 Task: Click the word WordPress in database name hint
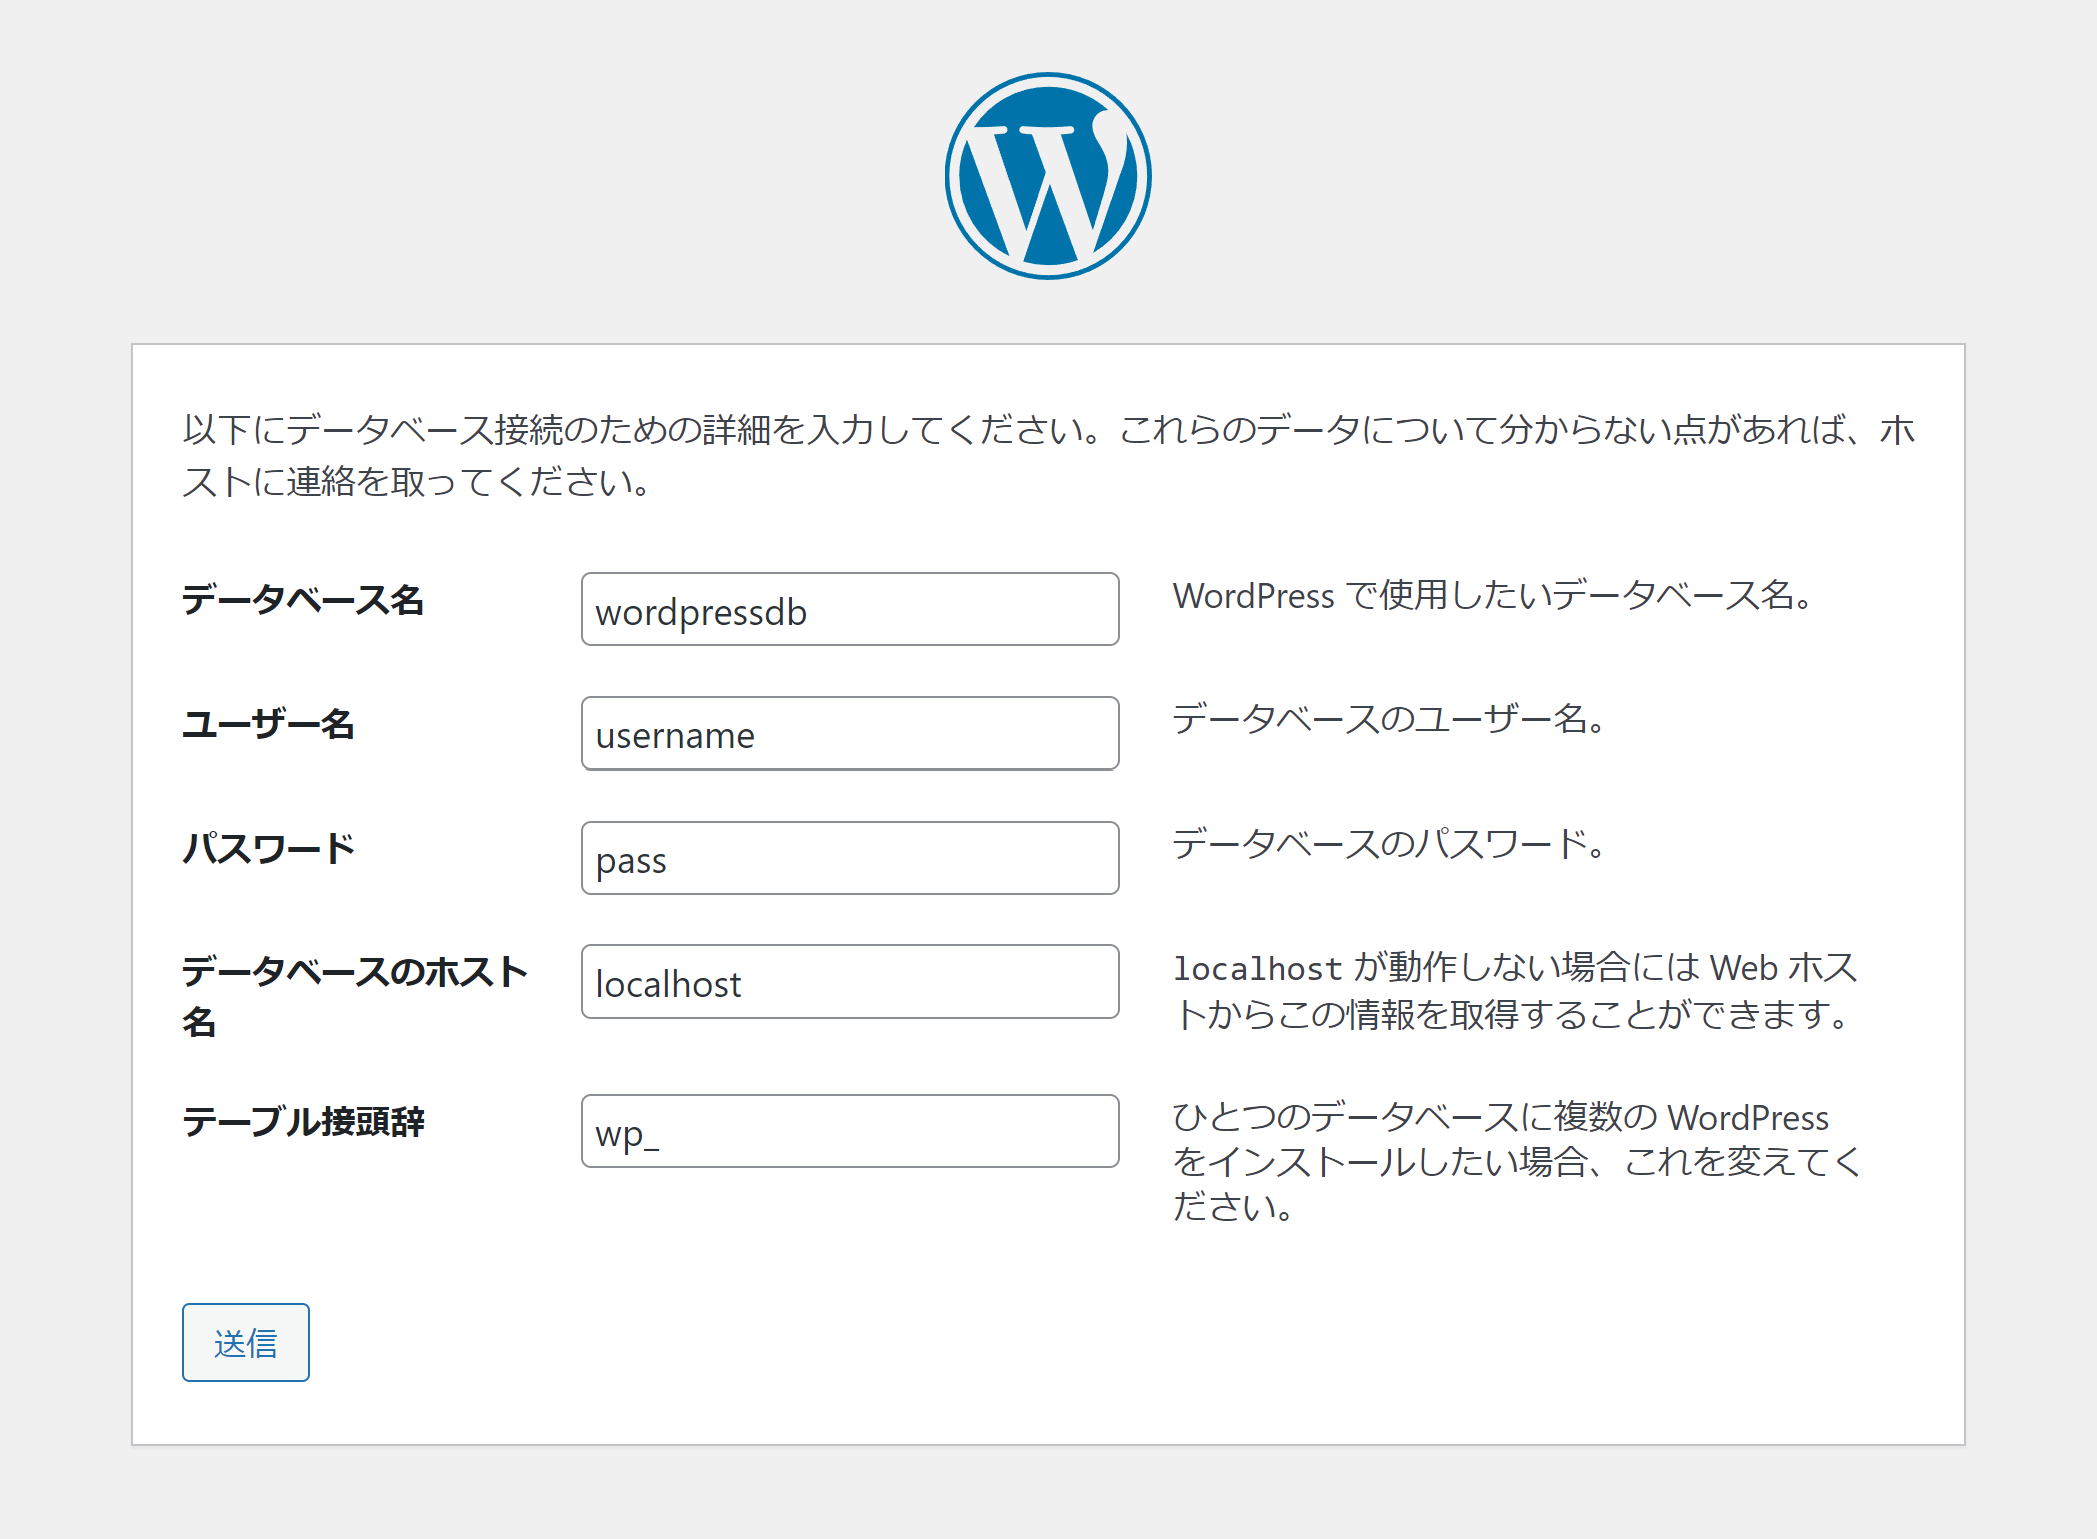(1253, 597)
